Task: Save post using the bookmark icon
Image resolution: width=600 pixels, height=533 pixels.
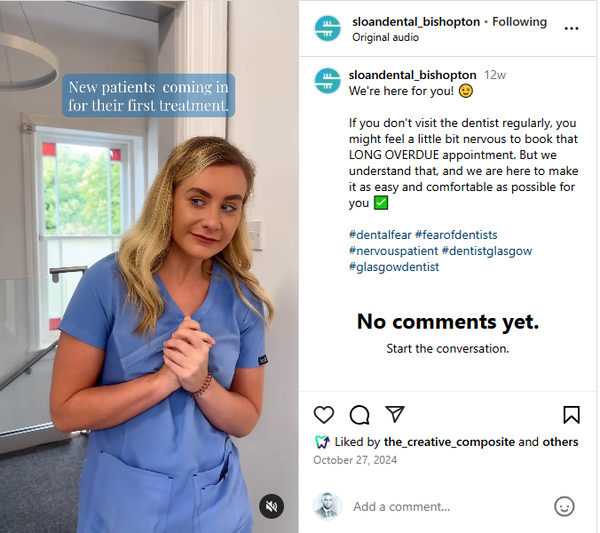Action: [x=571, y=415]
